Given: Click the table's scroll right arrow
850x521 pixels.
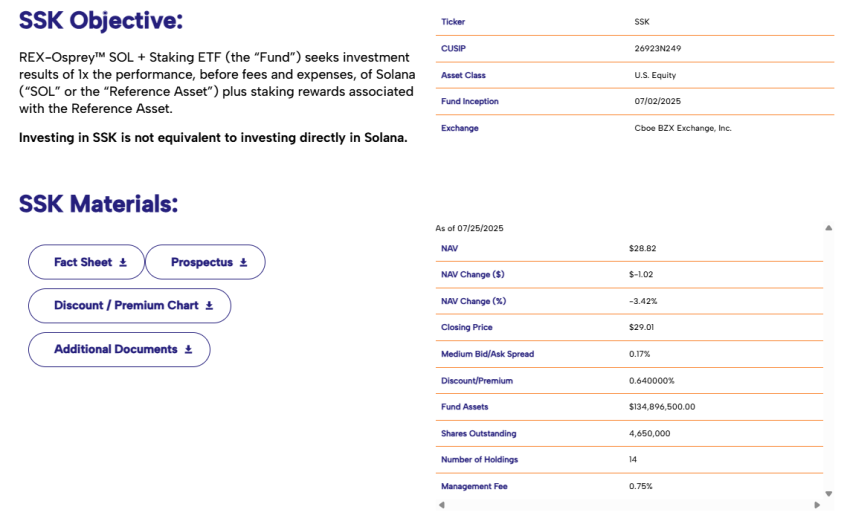Looking at the screenshot, I should pyautogui.click(x=817, y=505).
